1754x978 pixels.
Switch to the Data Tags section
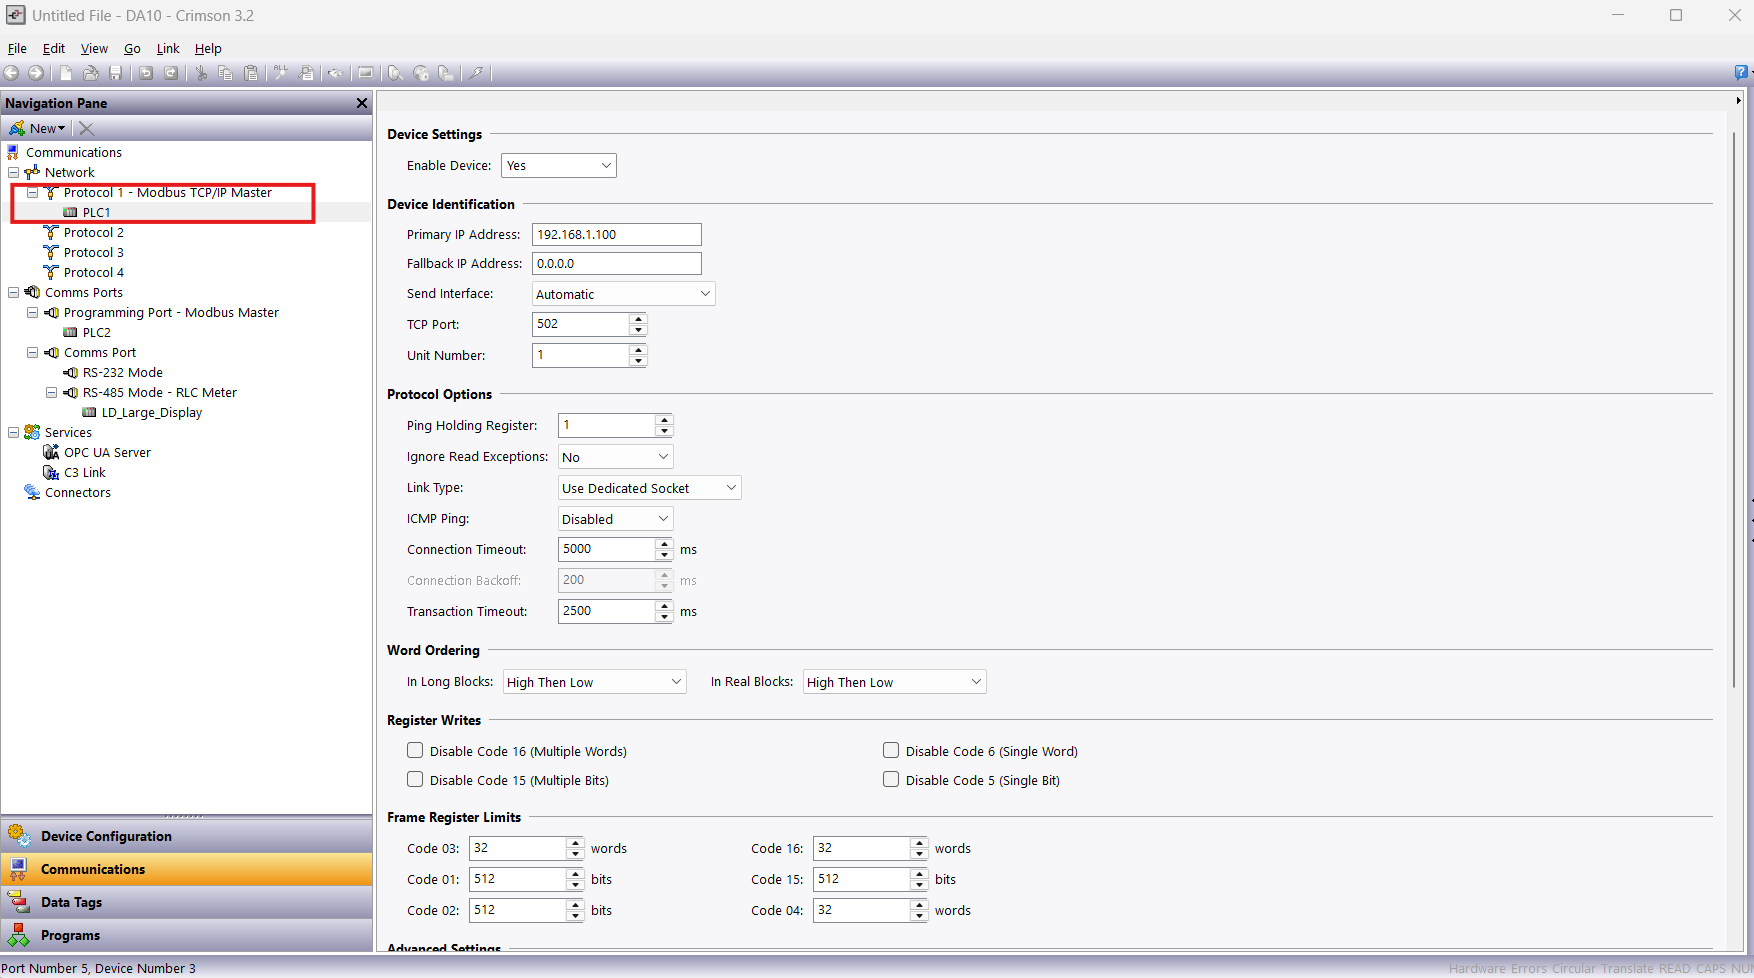(x=71, y=902)
